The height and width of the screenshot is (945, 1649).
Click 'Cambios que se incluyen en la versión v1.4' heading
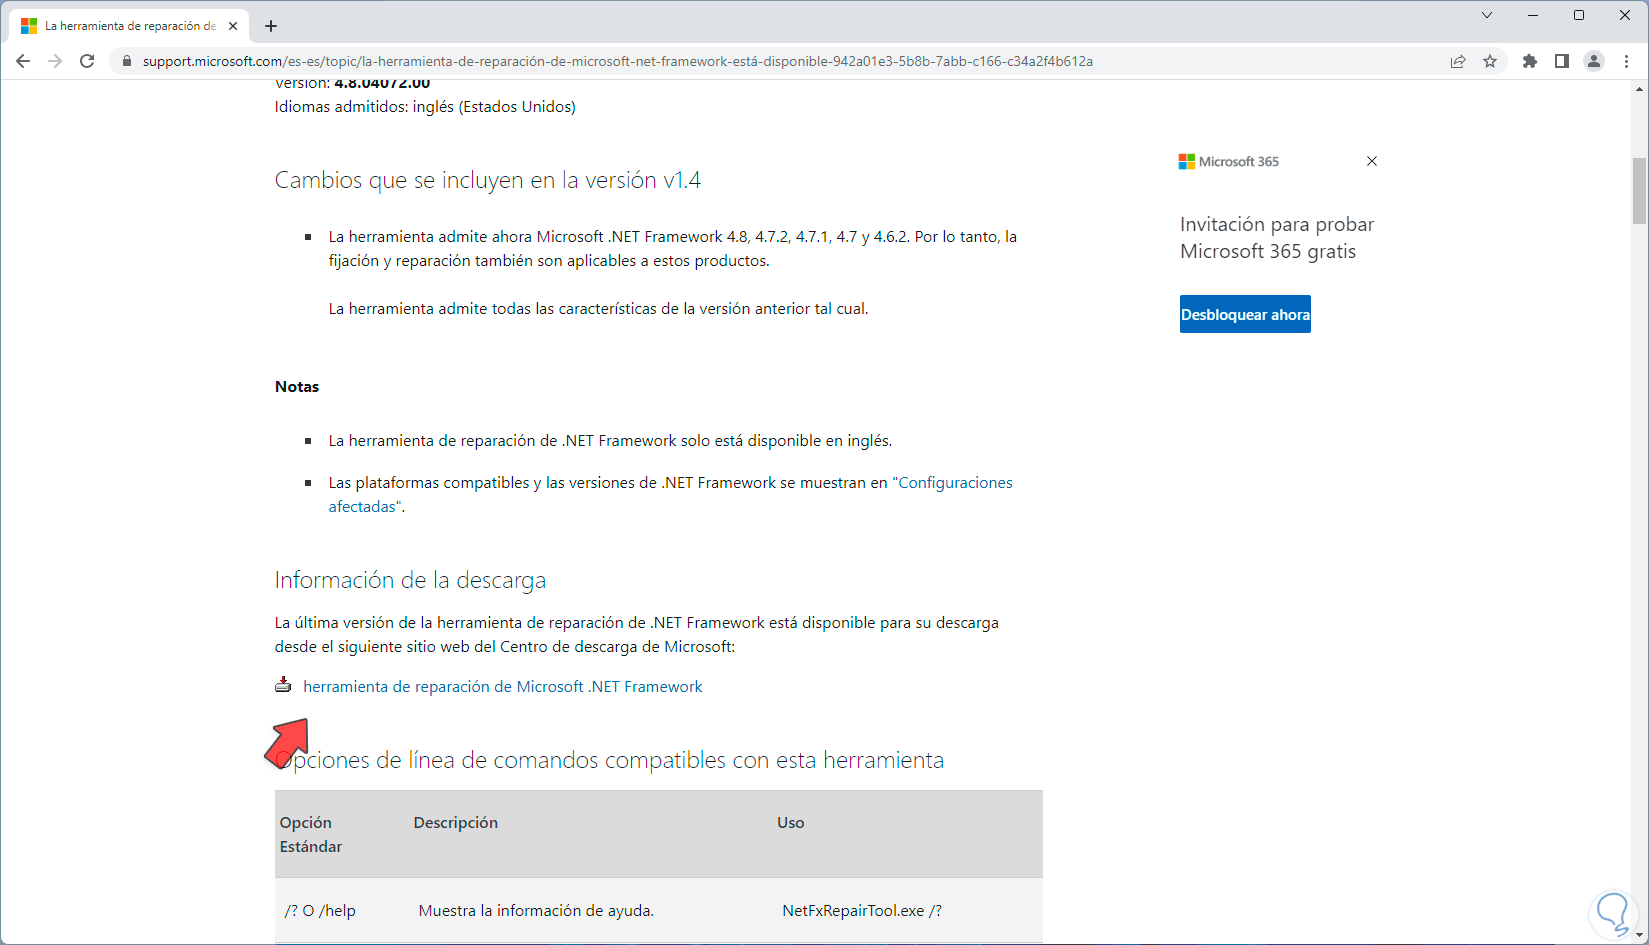tap(488, 180)
